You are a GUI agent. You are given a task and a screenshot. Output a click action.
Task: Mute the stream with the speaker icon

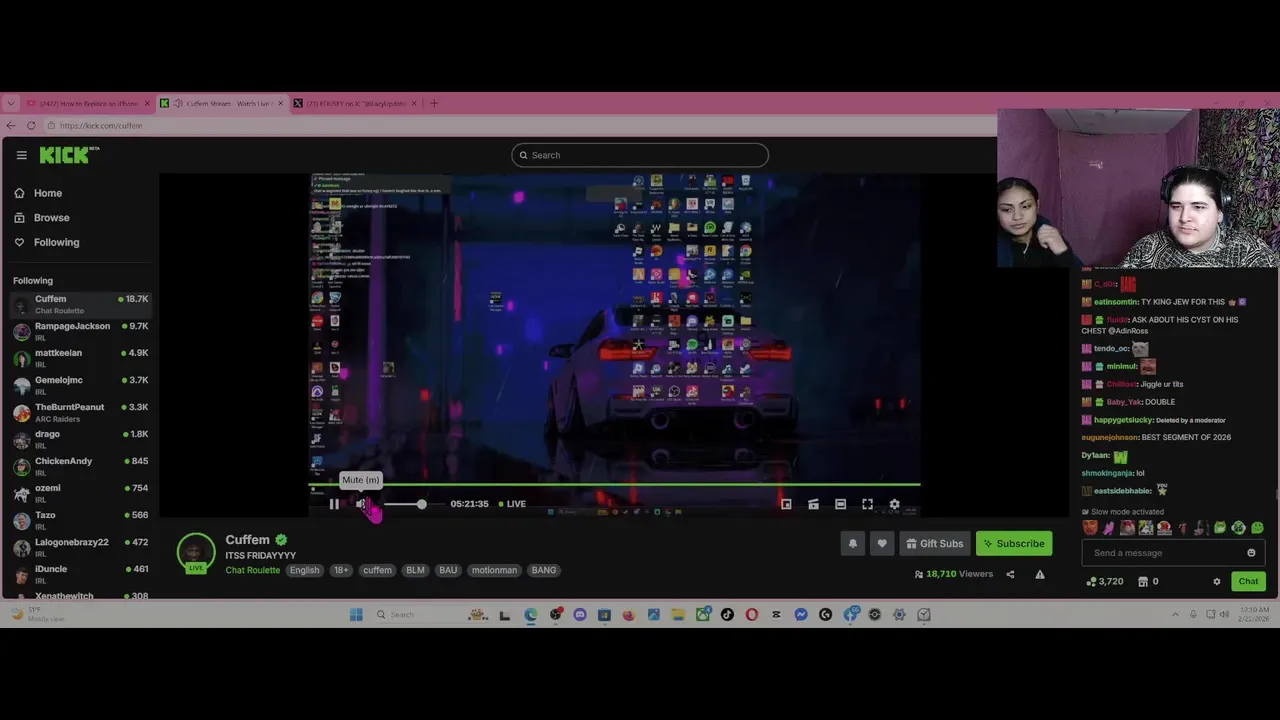(x=360, y=504)
